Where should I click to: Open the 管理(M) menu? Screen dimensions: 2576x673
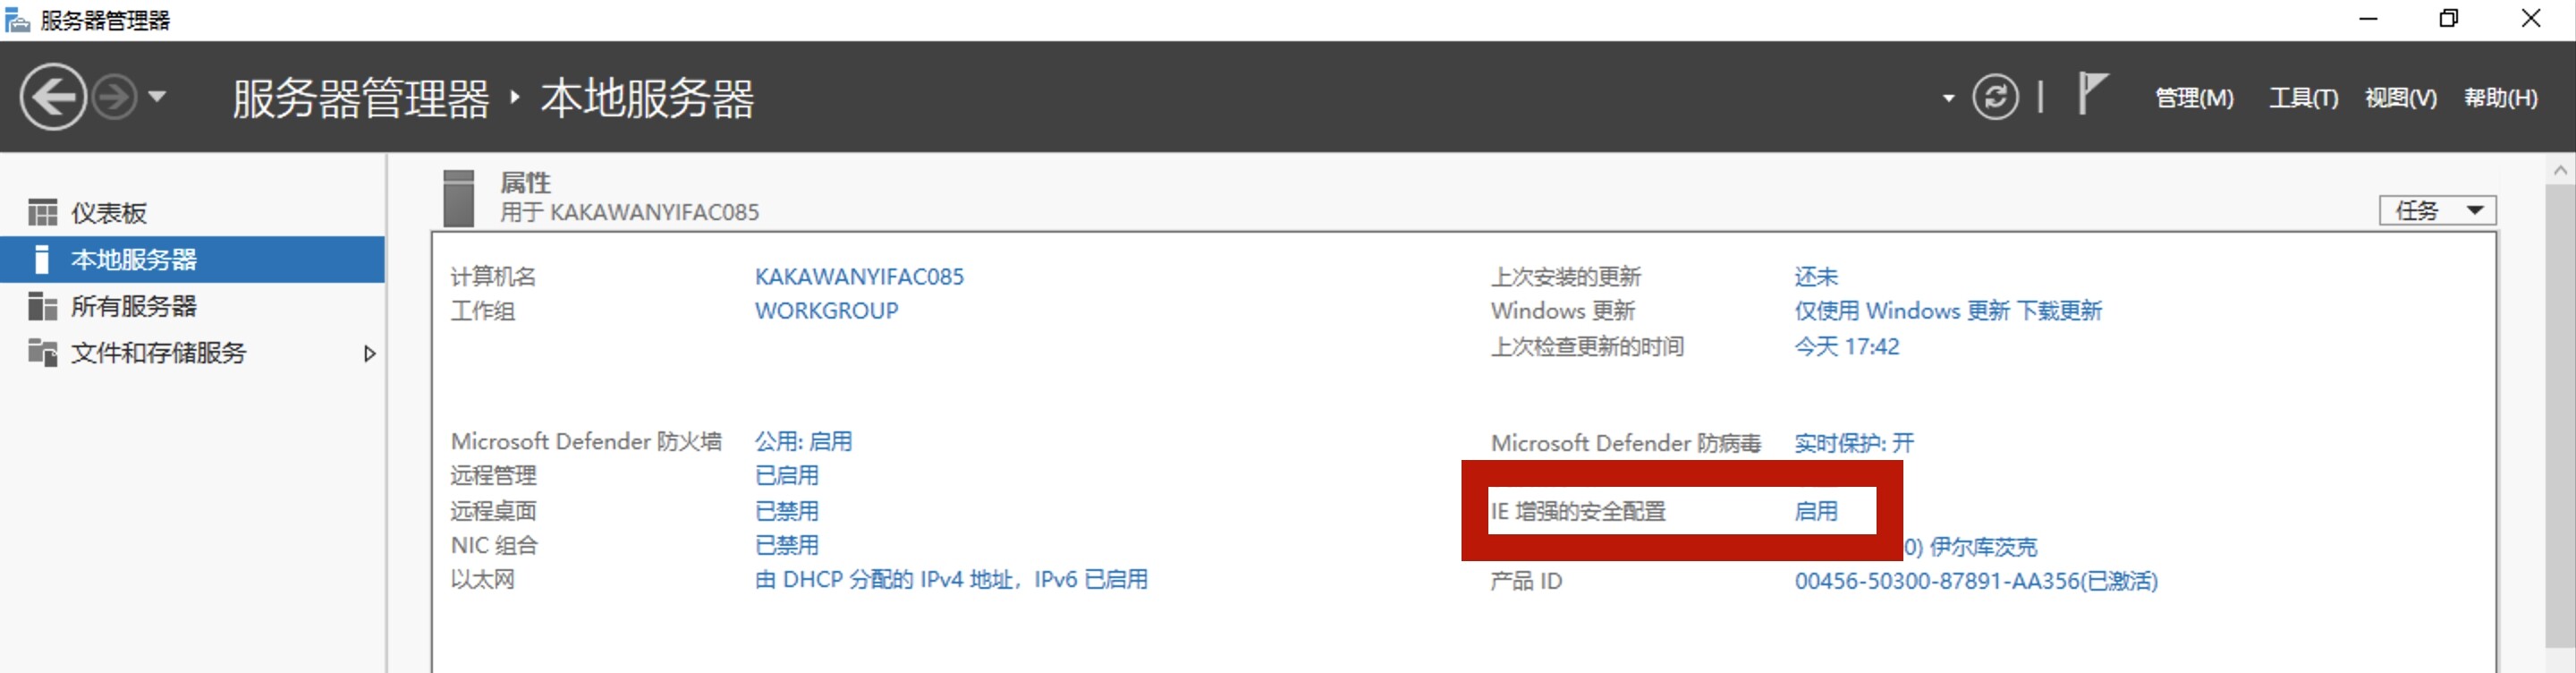pos(2193,98)
